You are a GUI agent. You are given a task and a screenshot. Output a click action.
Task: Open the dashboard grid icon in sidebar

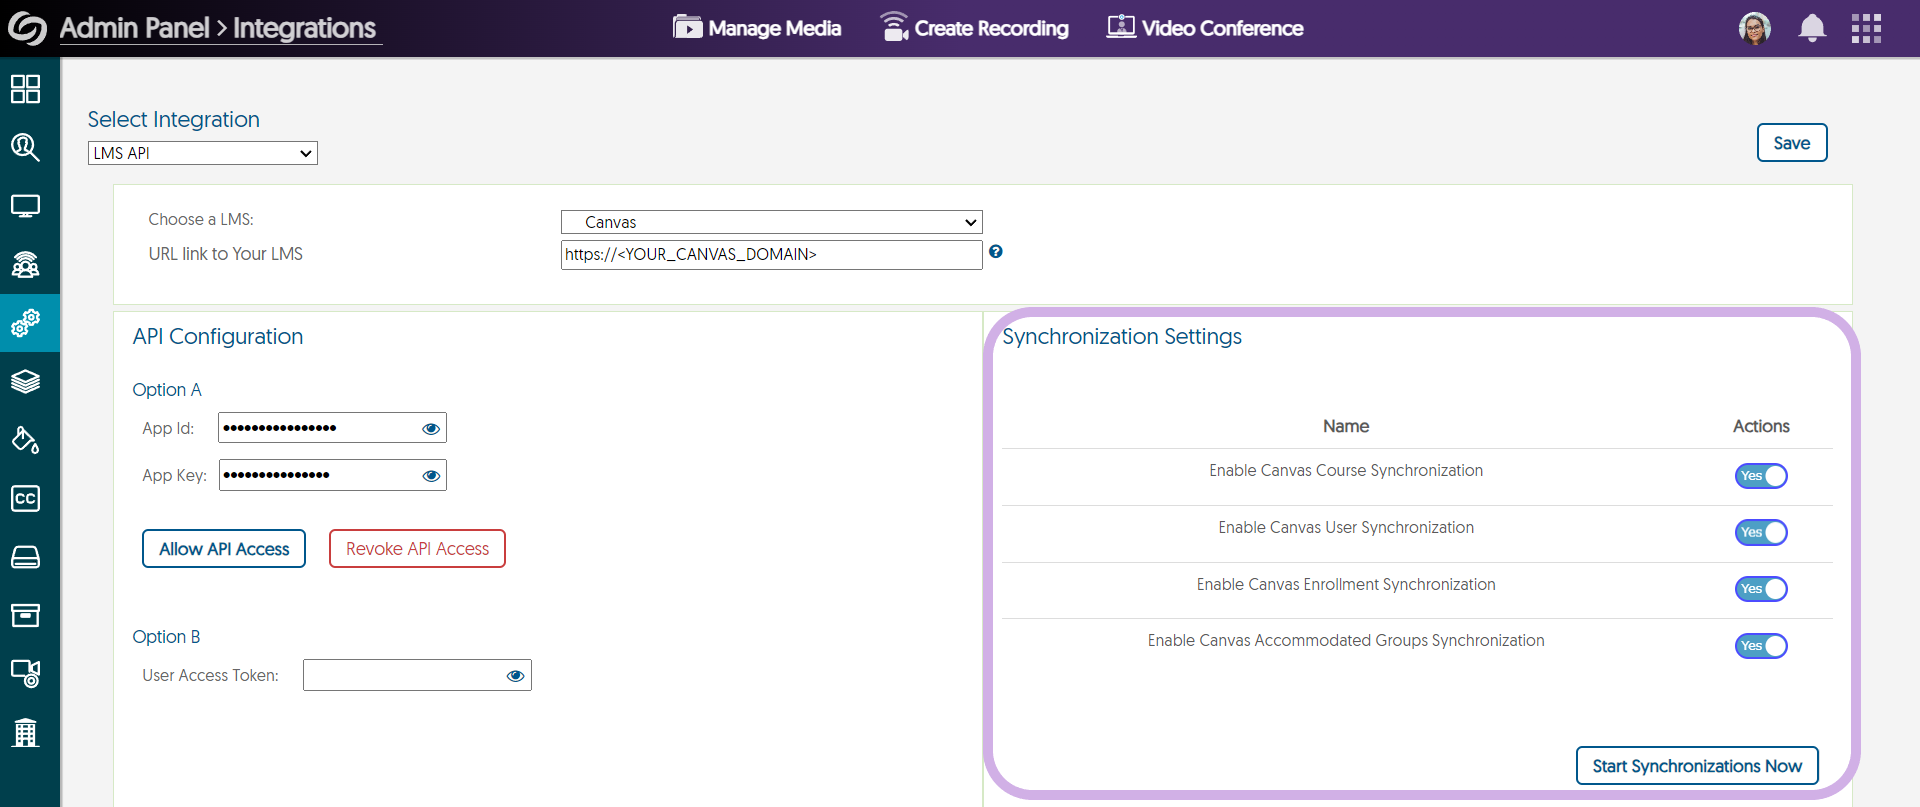point(25,89)
